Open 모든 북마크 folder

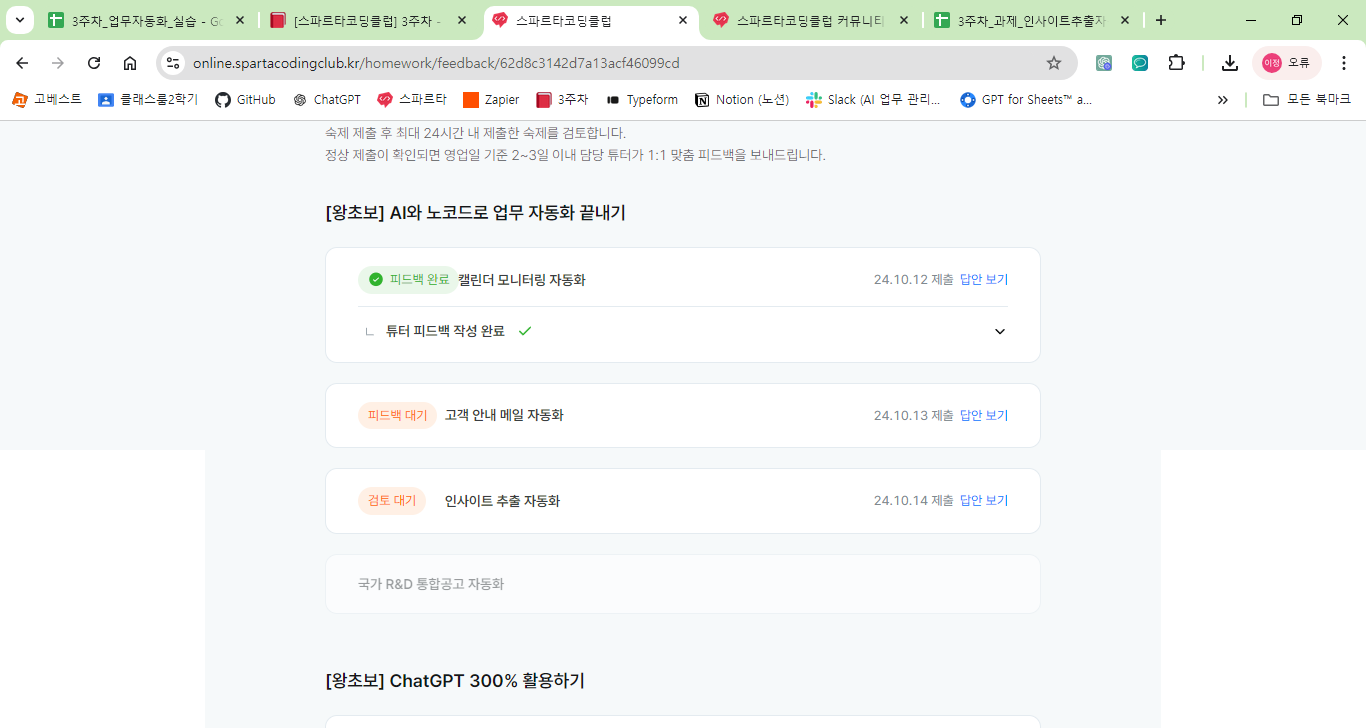(1307, 100)
